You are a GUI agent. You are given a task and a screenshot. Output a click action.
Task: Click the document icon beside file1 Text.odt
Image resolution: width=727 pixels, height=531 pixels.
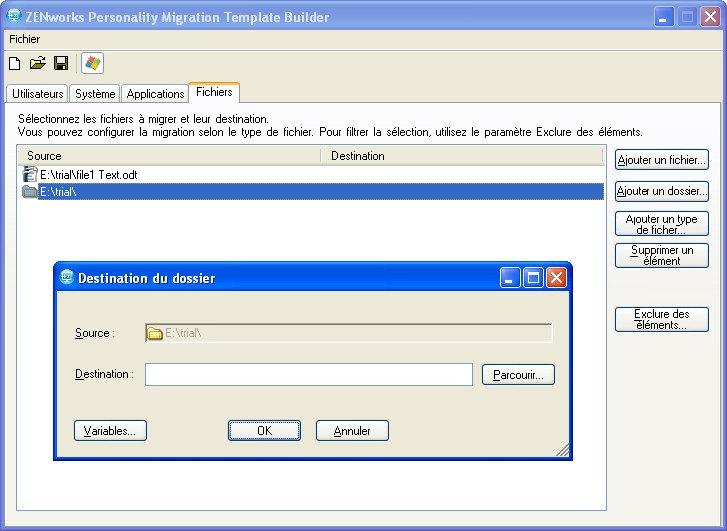pyautogui.click(x=30, y=174)
